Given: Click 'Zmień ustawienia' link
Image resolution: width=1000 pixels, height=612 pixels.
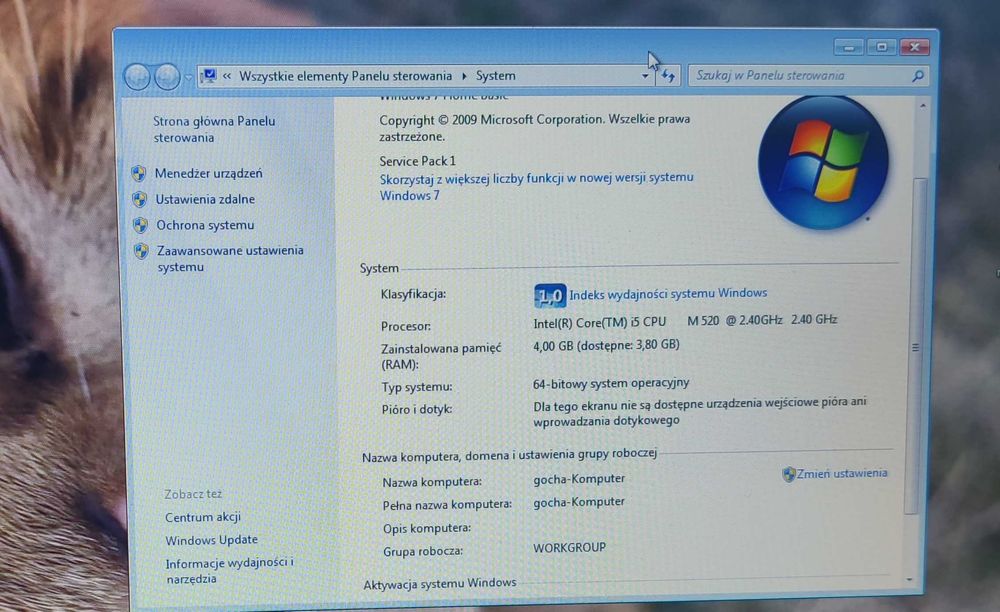Looking at the screenshot, I should pos(842,473).
